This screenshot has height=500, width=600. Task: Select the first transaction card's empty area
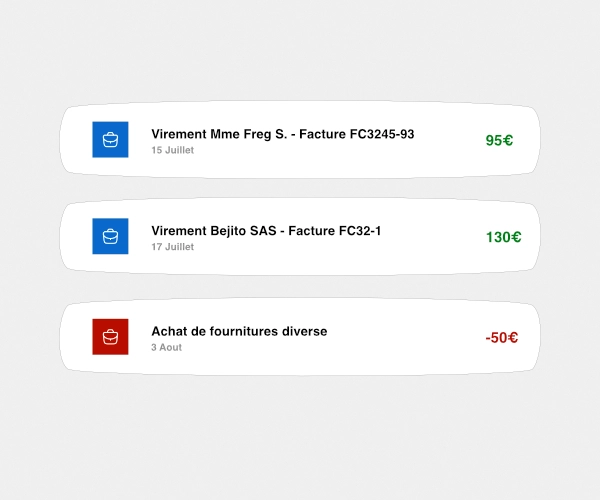click(x=448, y=161)
